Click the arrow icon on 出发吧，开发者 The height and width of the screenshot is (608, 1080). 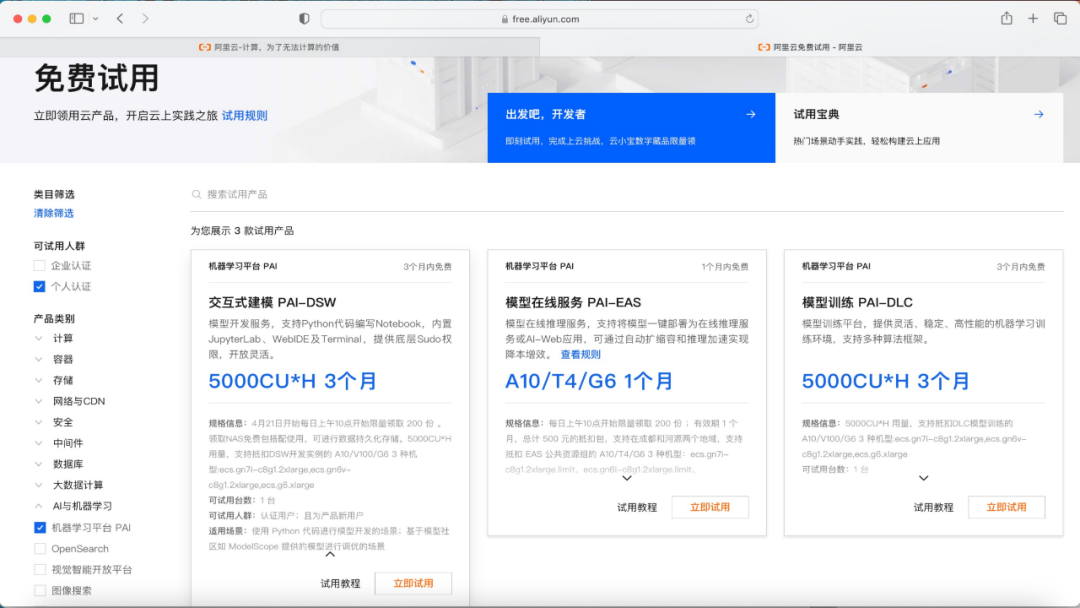[751, 114]
